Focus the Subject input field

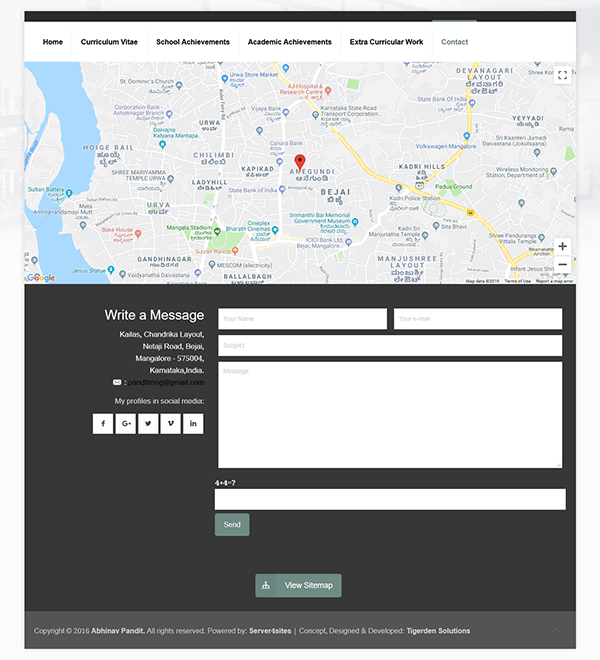tap(390, 346)
